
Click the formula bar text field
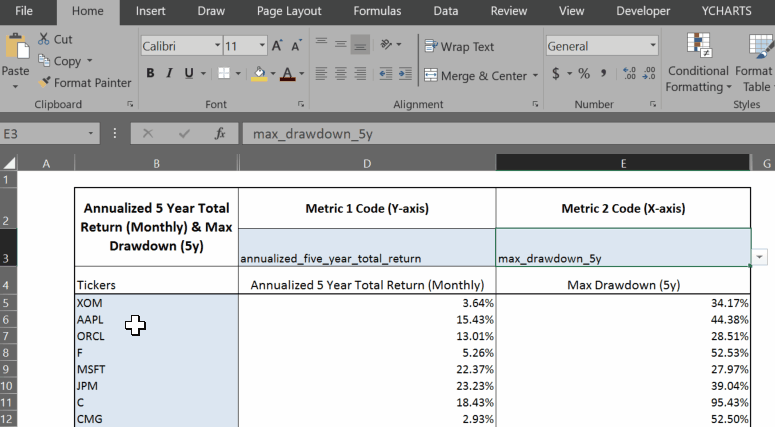point(509,134)
